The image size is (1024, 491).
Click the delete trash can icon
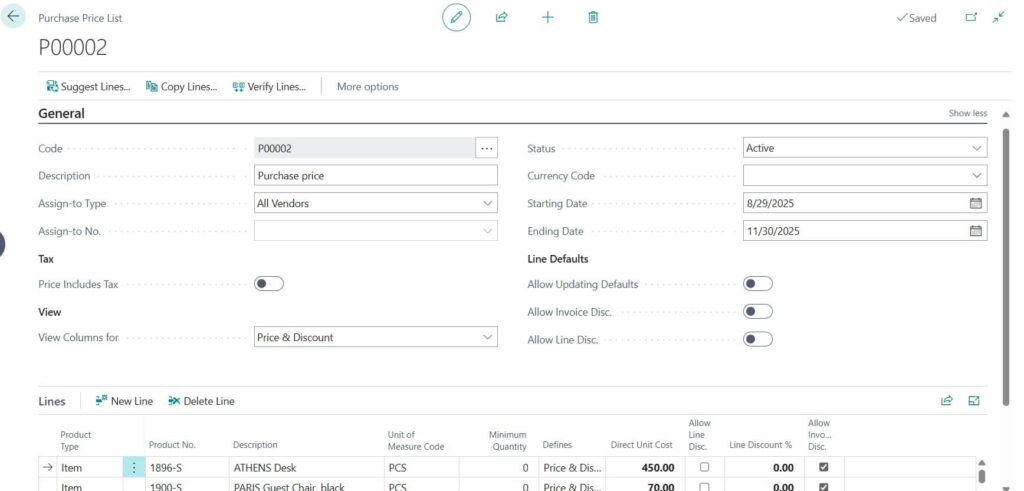593,18
